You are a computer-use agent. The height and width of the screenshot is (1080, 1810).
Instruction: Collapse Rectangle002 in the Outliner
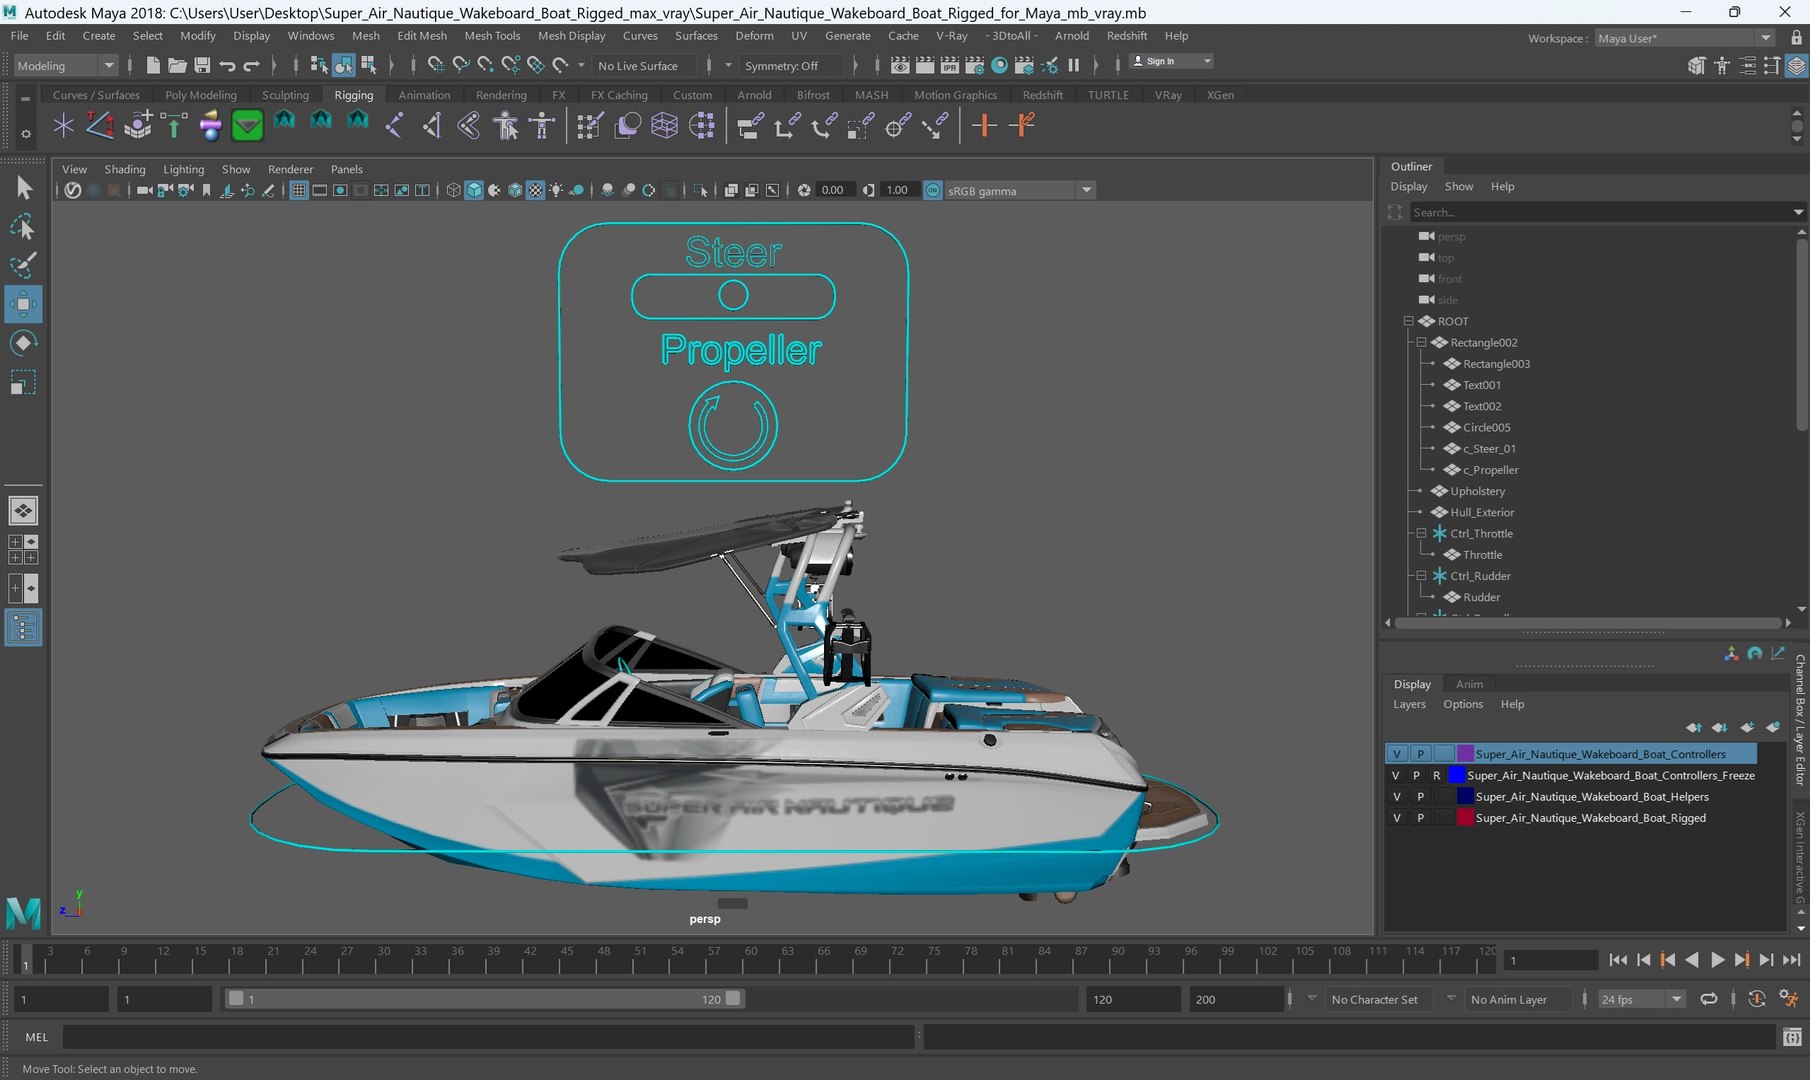(x=1421, y=342)
